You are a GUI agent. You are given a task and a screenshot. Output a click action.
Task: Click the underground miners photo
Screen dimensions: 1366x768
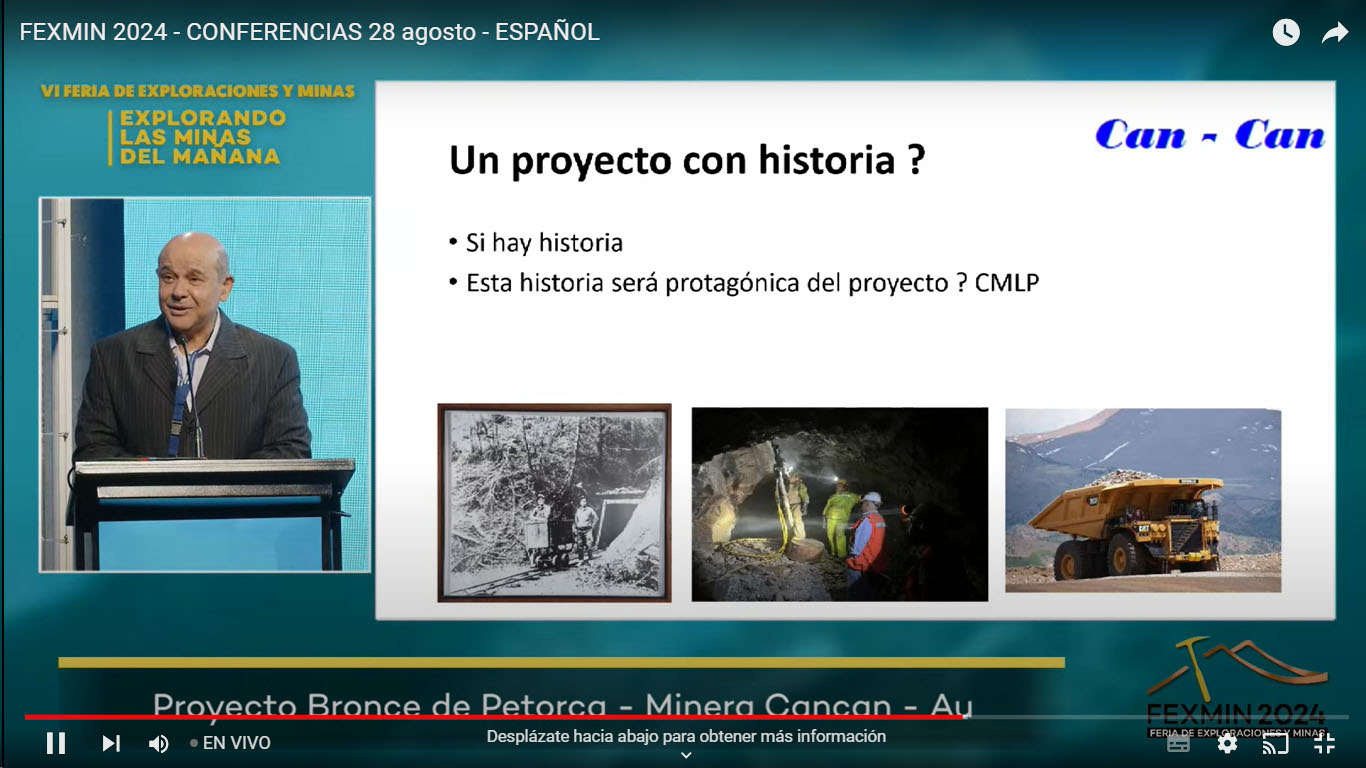point(839,503)
